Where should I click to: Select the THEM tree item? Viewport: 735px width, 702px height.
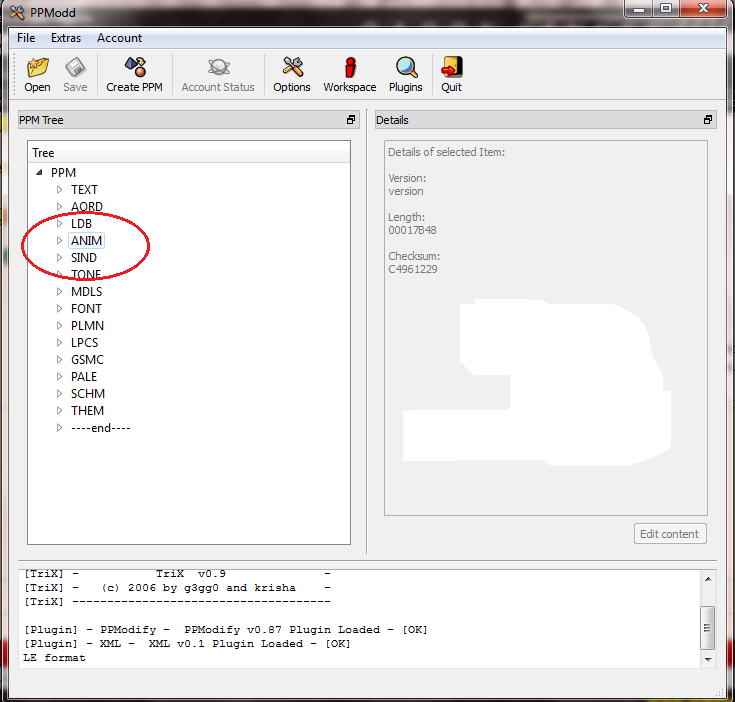pyautogui.click(x=88, y=411)
